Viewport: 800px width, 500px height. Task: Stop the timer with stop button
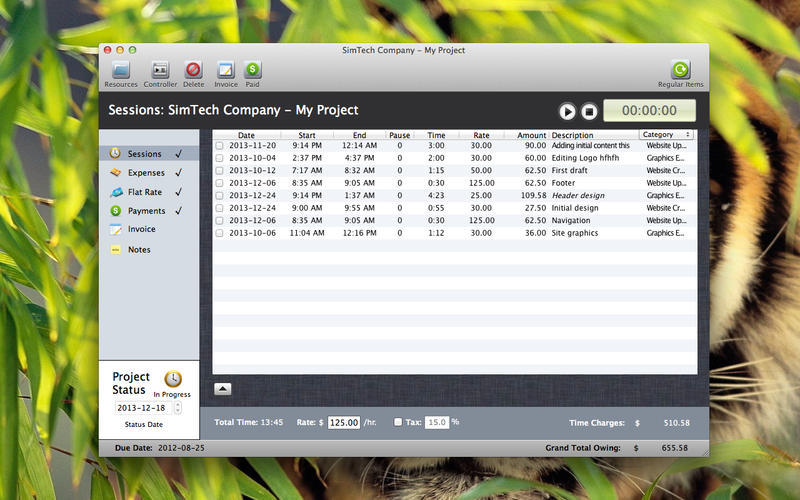tap(589, 112)
